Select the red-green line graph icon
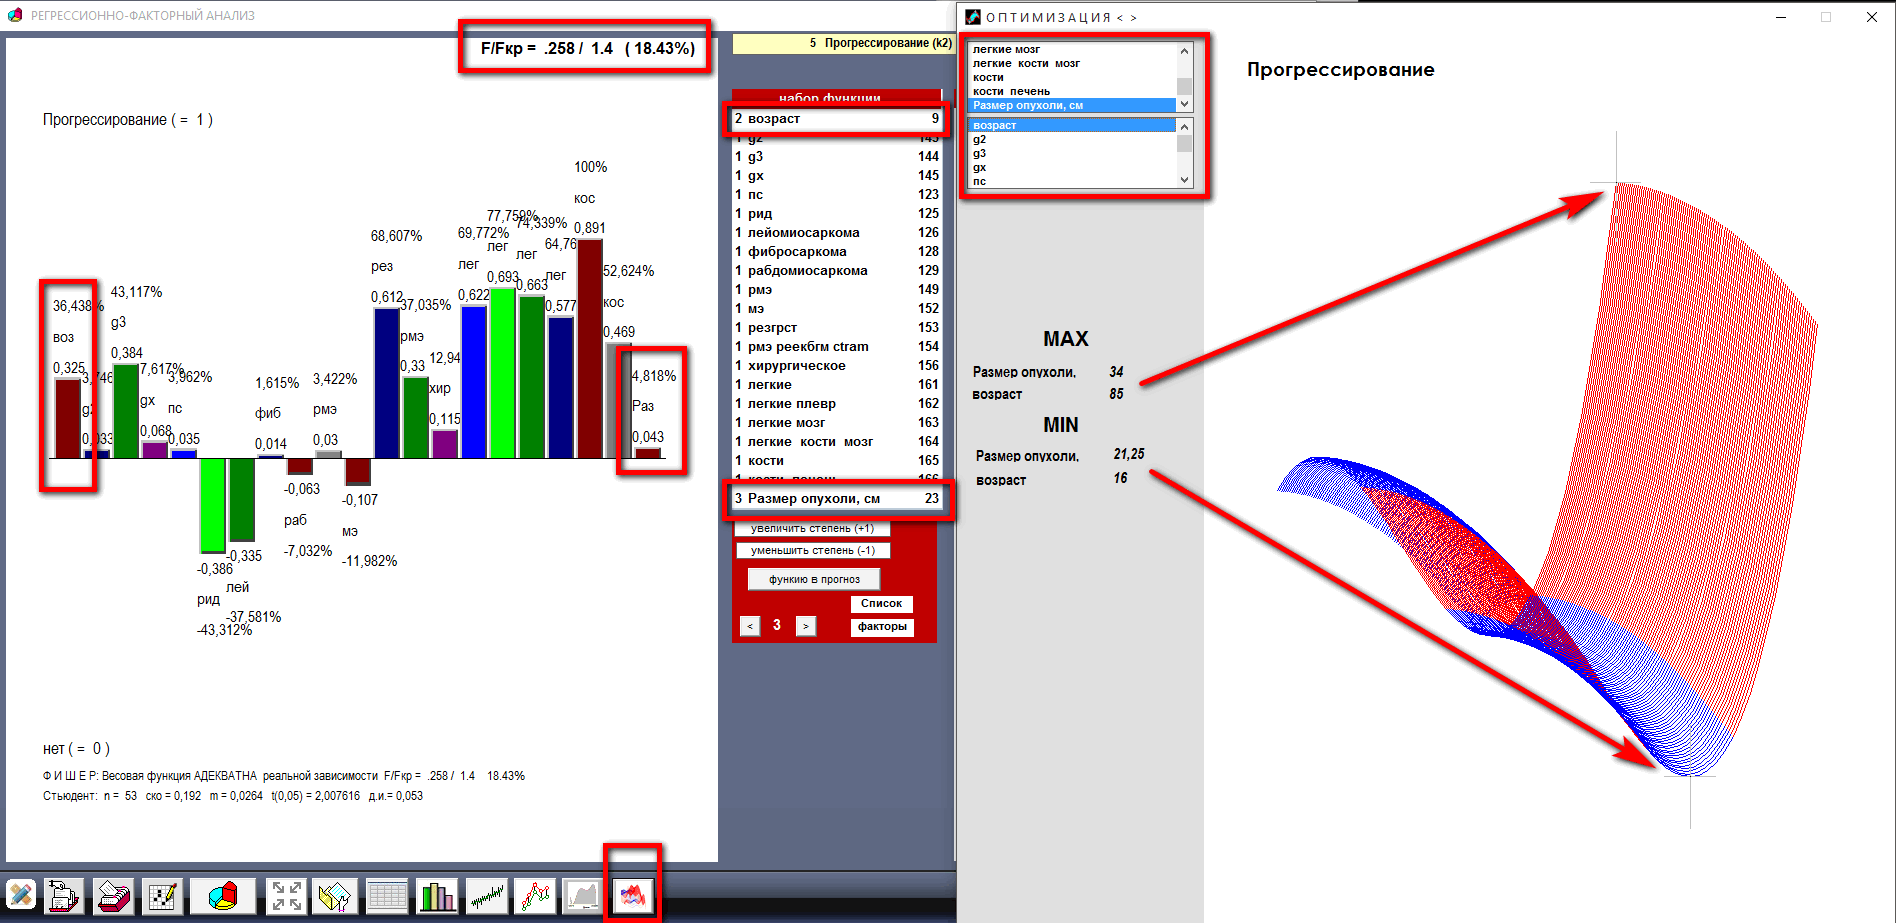This screenshot has width=1896, height=923. coord(535,896)
